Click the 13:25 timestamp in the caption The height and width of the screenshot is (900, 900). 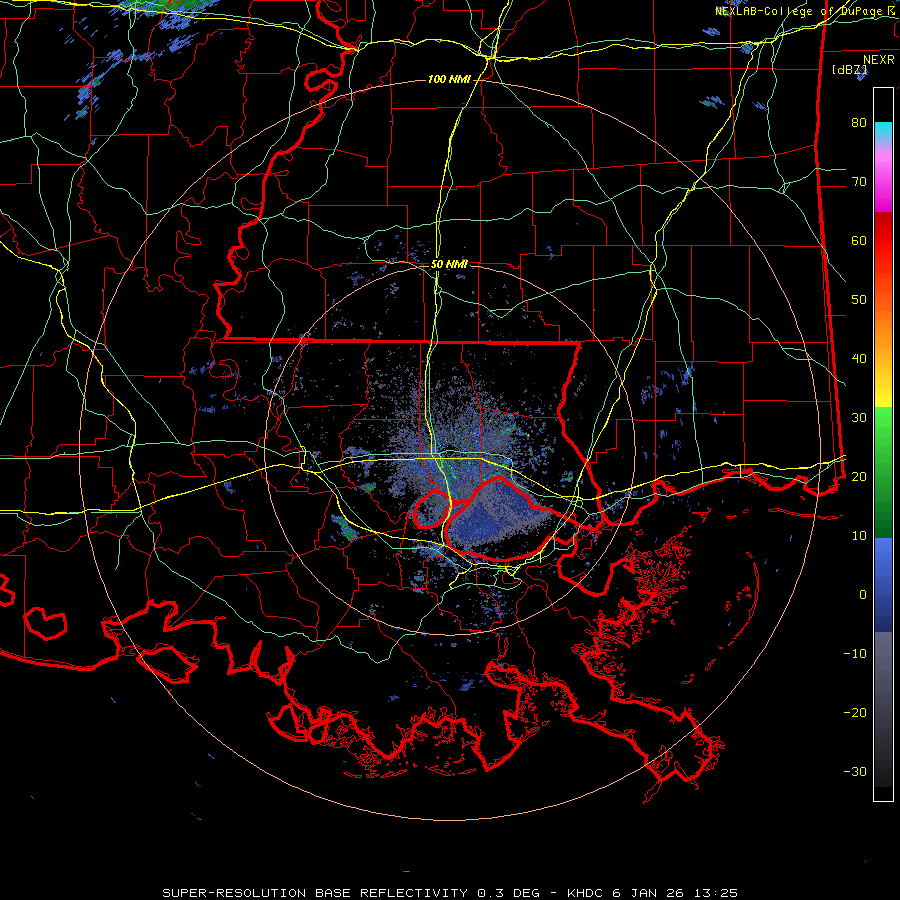717,893
